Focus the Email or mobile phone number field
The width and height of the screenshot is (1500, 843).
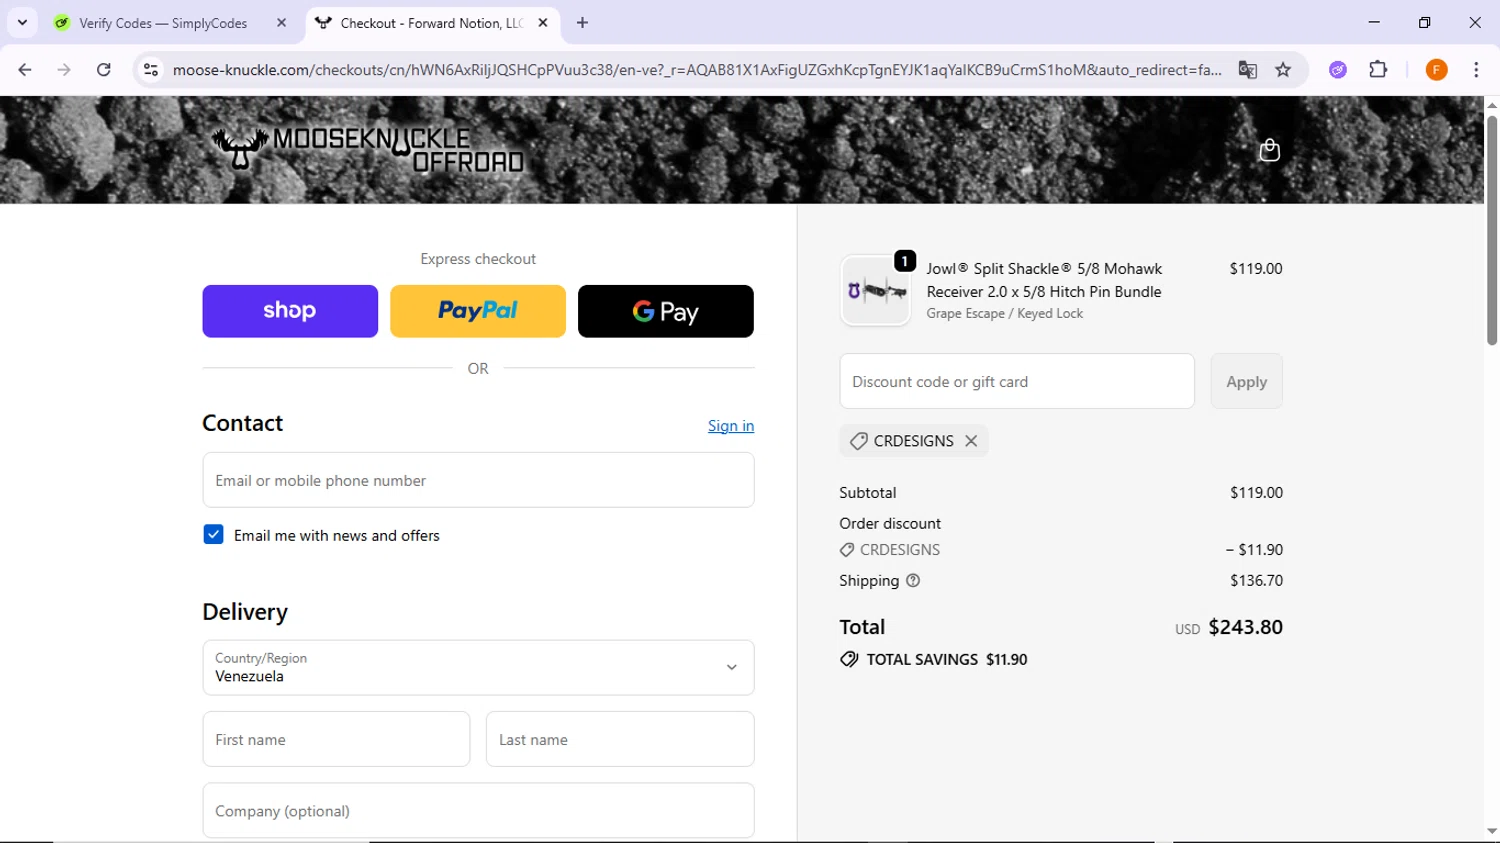tap(478, 480)
